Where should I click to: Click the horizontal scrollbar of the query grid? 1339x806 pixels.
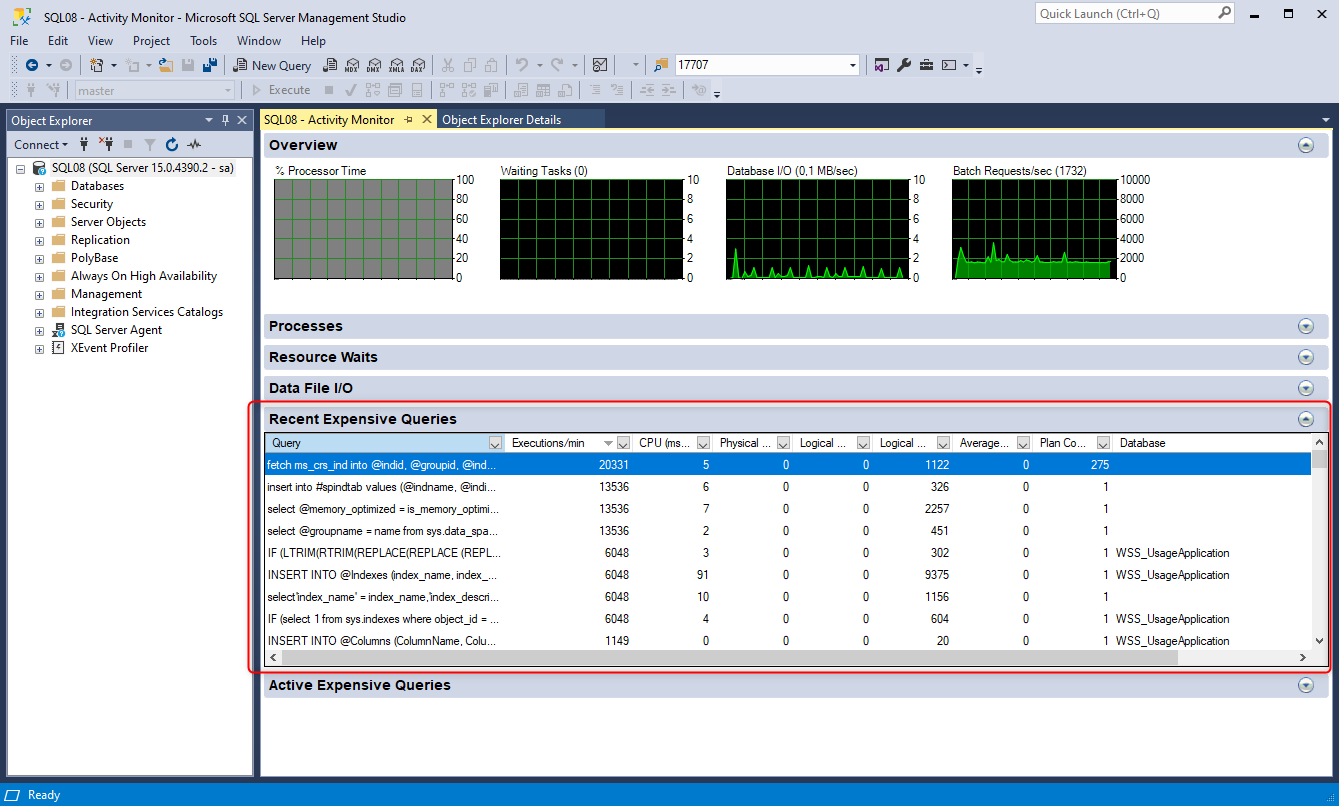click(729, 657)
